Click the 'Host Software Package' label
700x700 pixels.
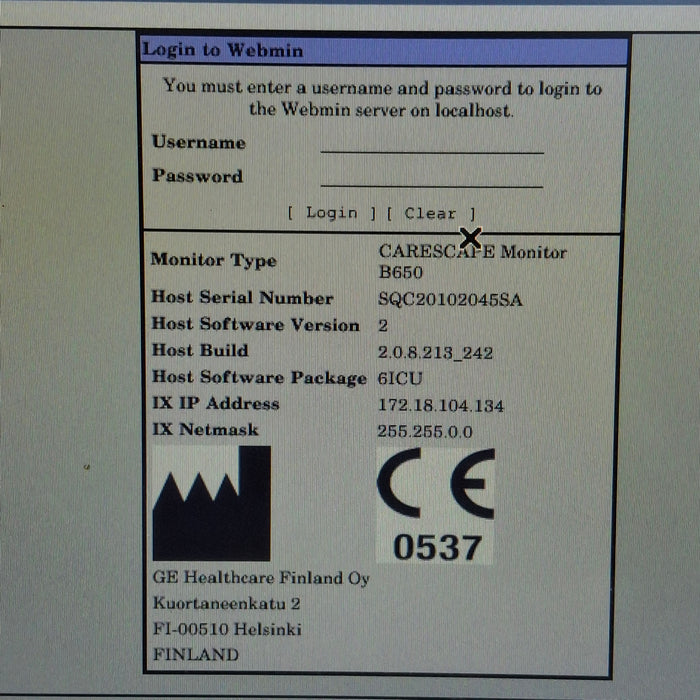coord(259,378)
